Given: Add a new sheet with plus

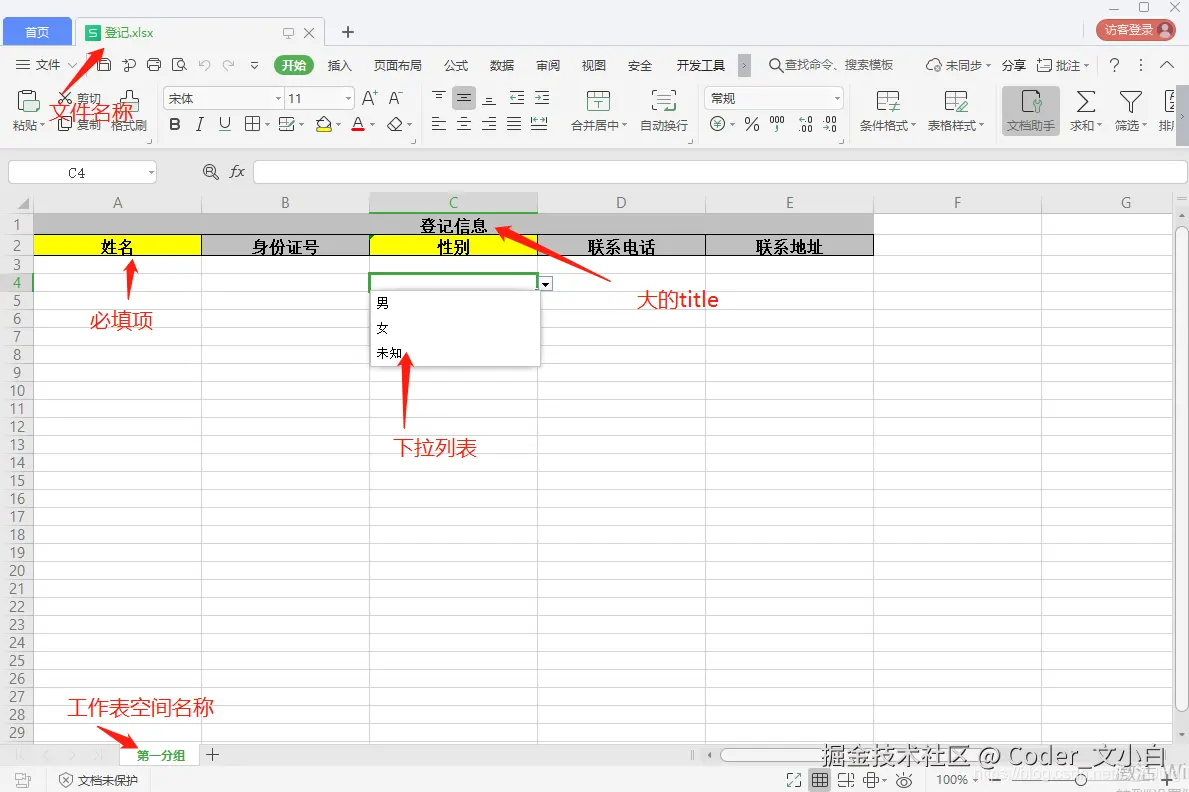Looking at the screenshot, I should click(212, 755).
